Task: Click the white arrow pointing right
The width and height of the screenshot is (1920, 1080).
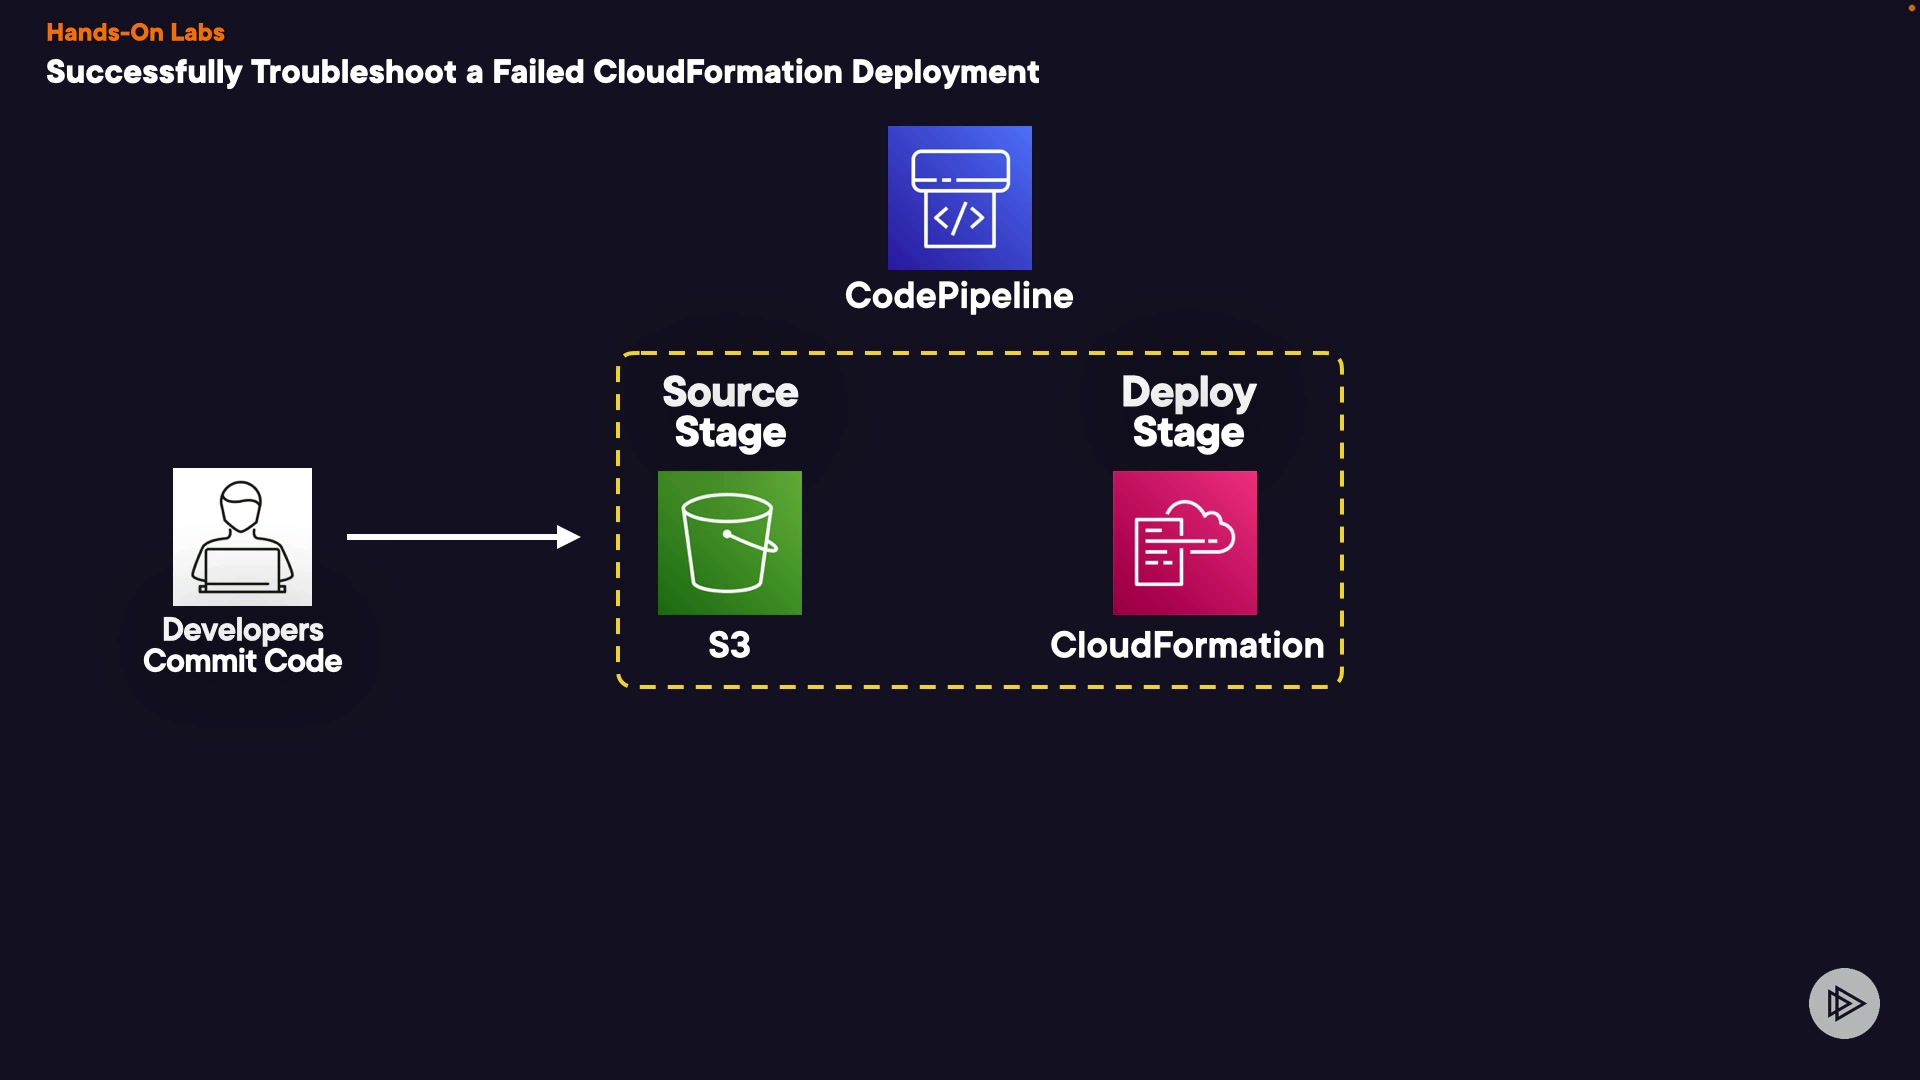Action: (x=463, y=537)
